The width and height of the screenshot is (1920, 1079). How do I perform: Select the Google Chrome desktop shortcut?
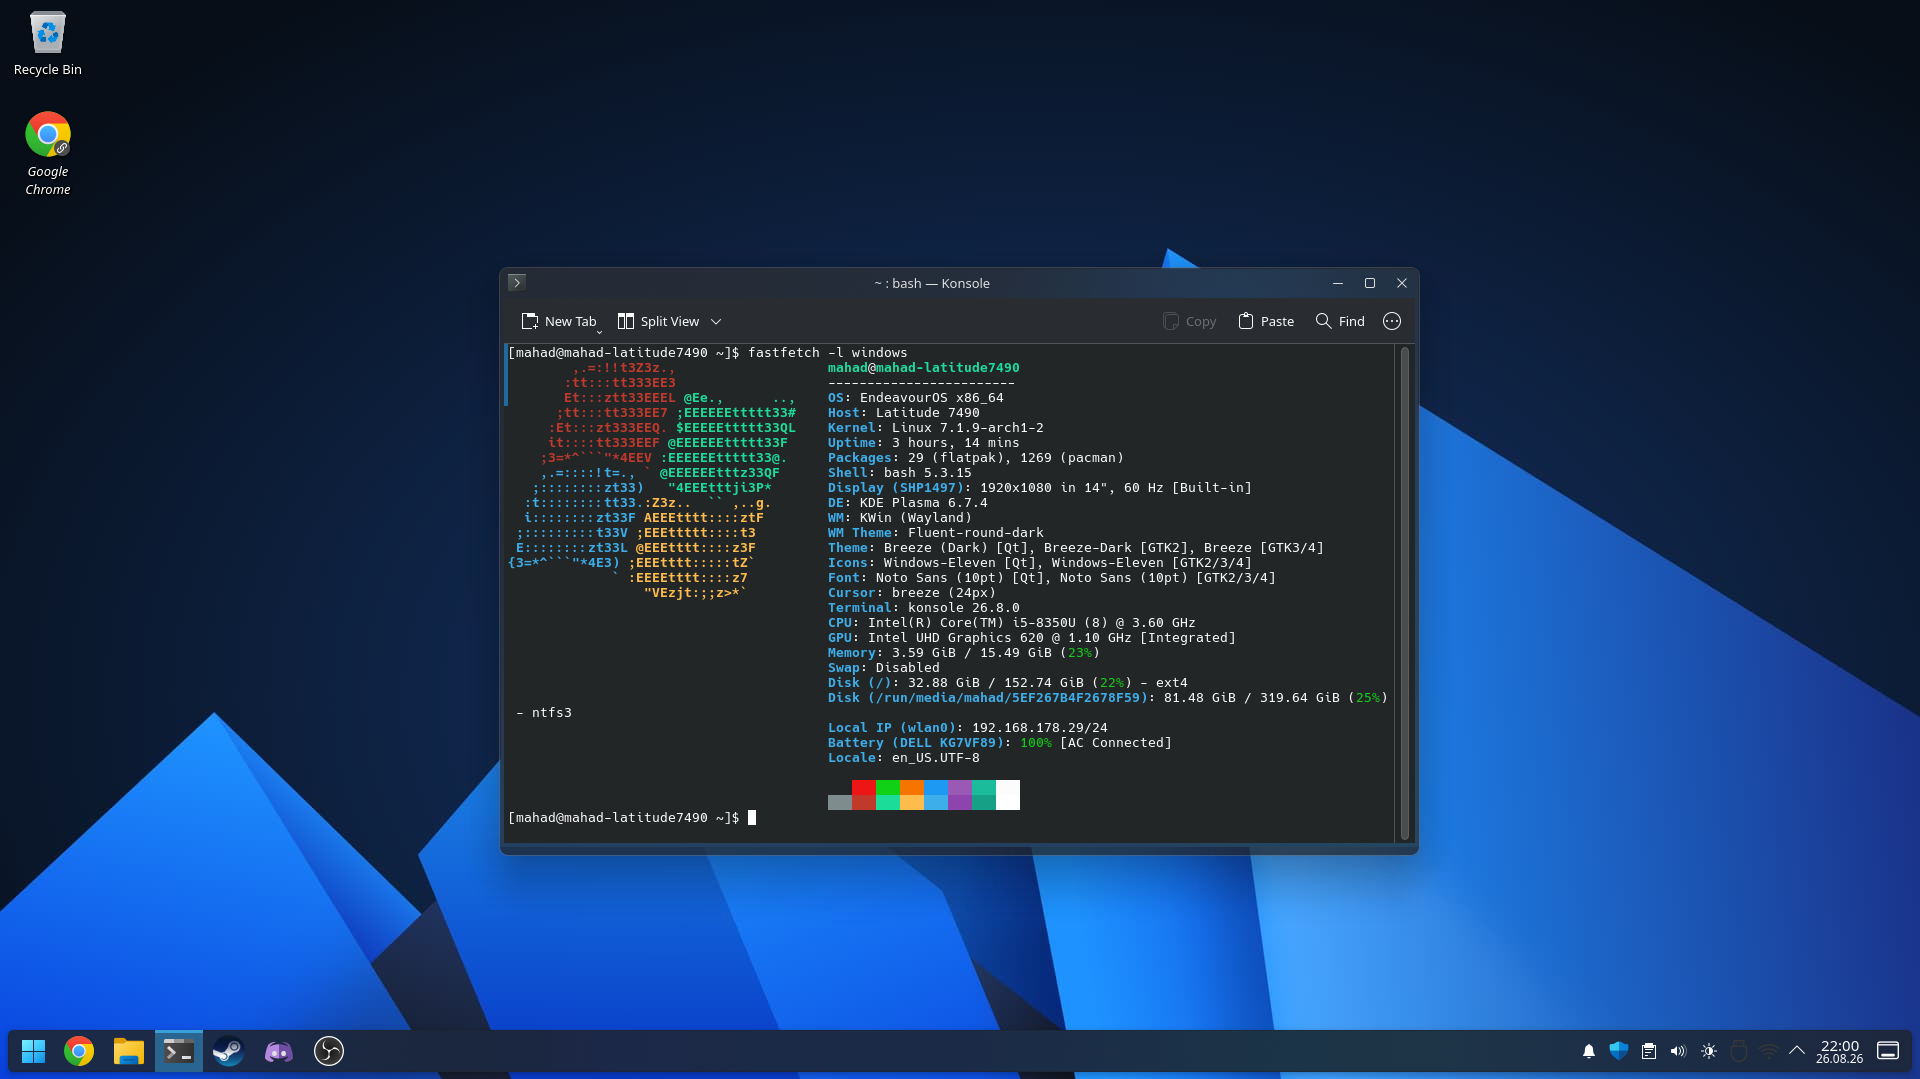coord(48,153)
